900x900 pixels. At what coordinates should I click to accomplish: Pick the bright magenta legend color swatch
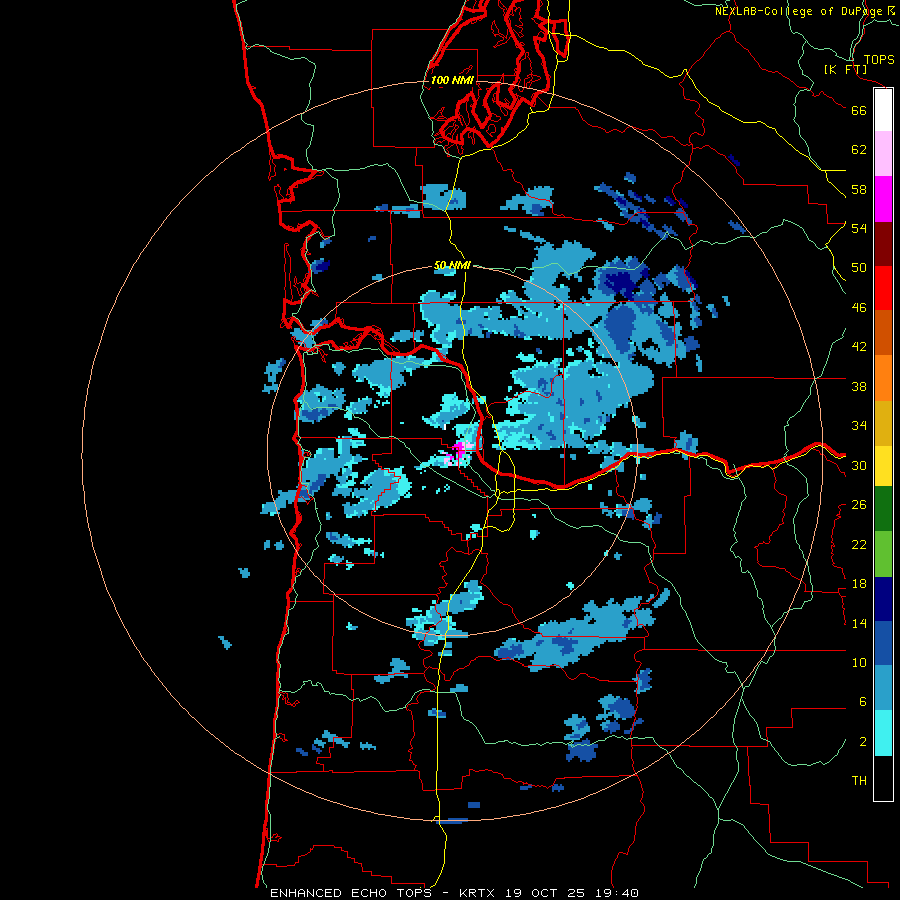pos(883,199)
